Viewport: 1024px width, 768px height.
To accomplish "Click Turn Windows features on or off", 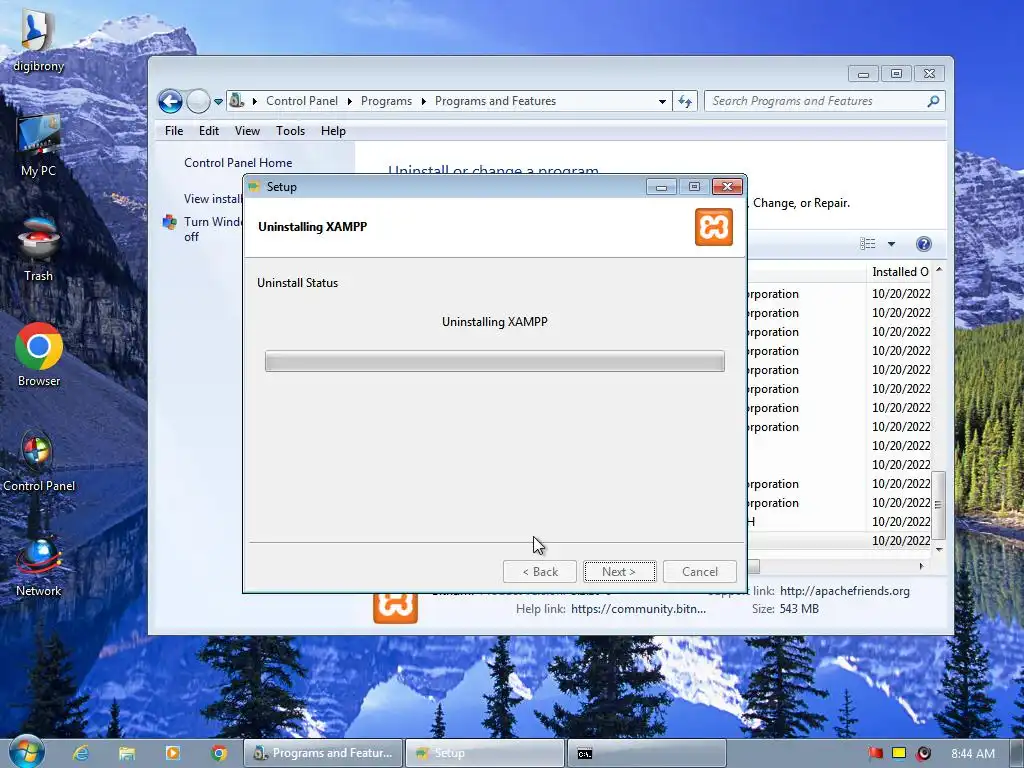I will 213,229.
